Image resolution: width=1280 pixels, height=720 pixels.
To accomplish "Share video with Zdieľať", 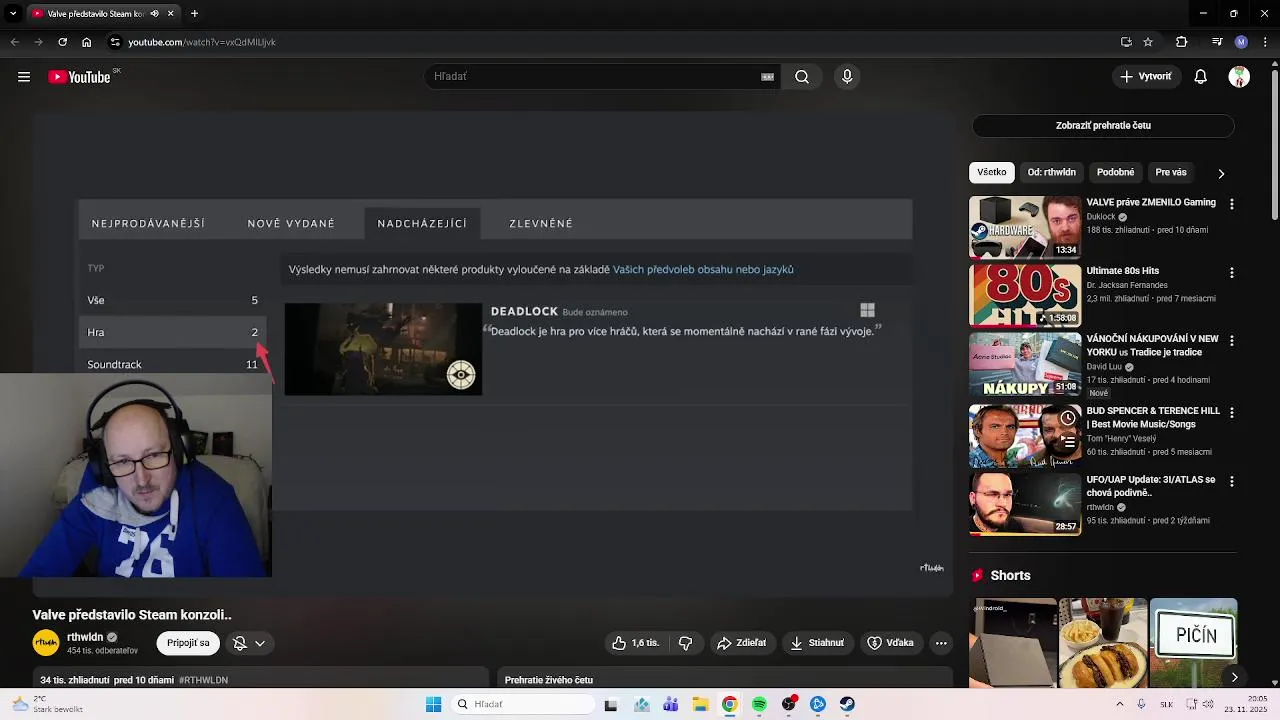I will (x=741, y=643).
